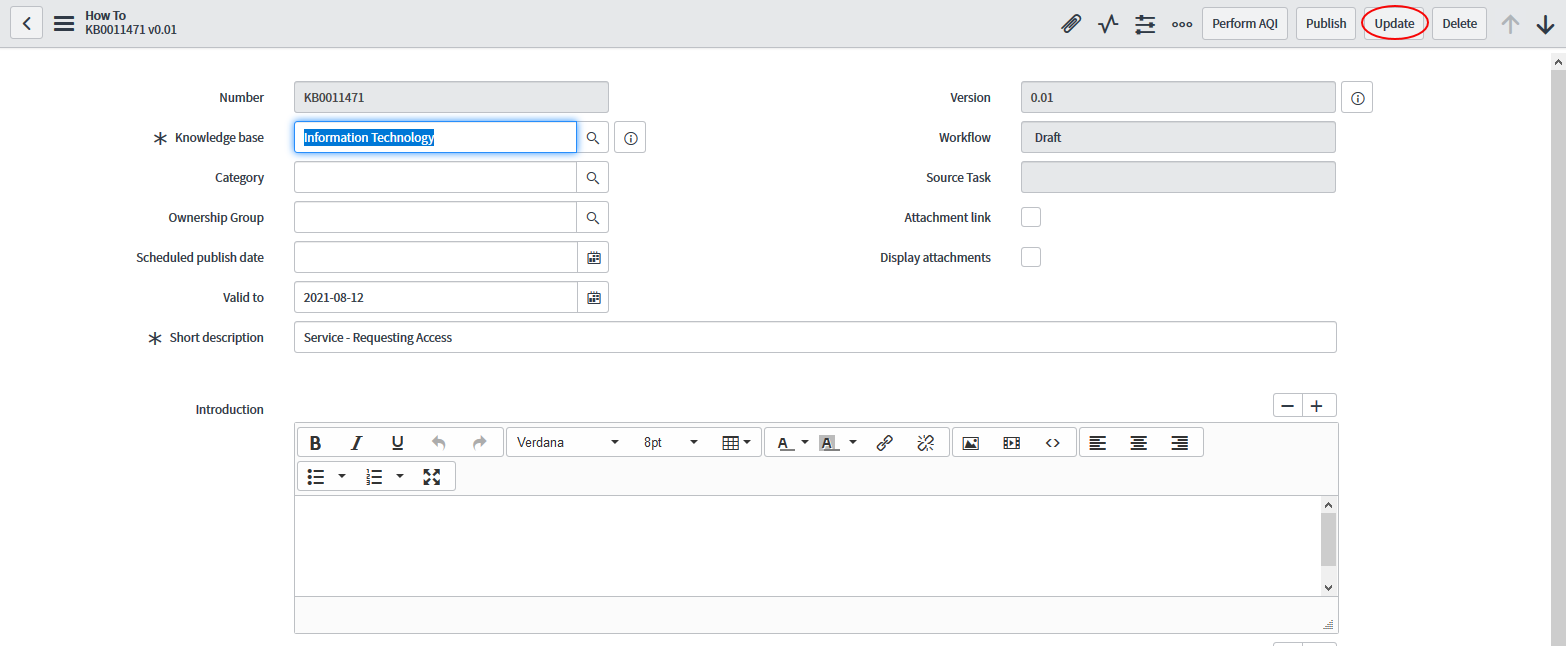Click the personalize form settings icon
1566x646 pixels.
point(1145,24)
